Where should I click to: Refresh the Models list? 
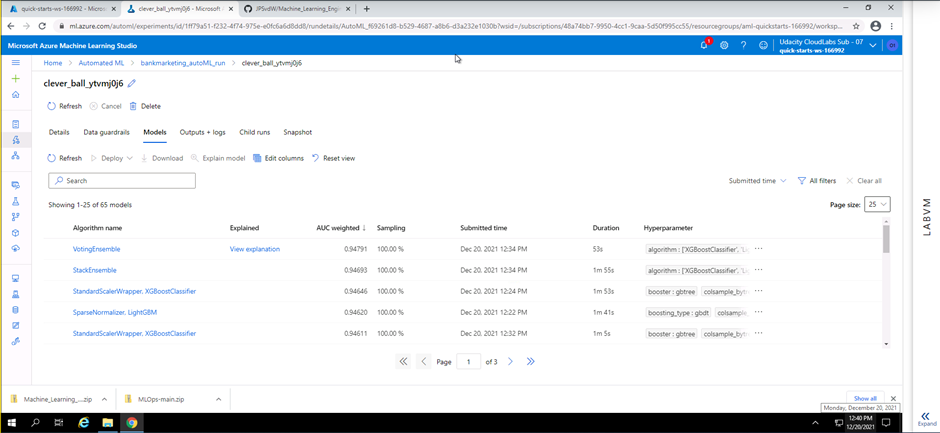(64, 158)
